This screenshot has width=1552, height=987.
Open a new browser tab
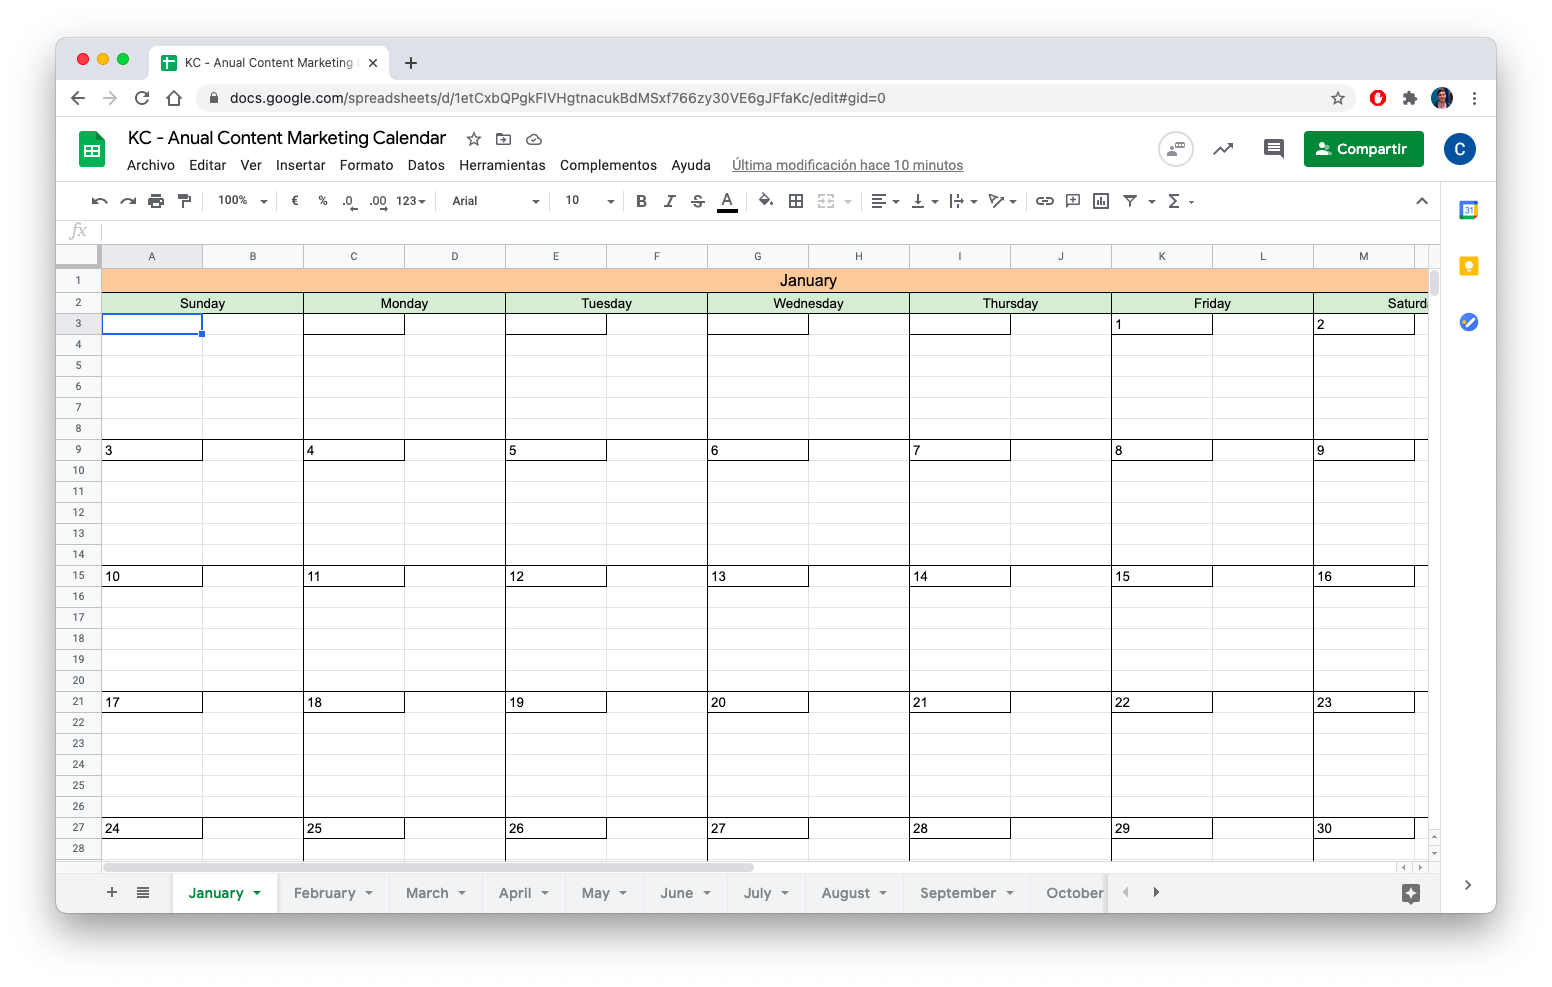coord(411,63)
